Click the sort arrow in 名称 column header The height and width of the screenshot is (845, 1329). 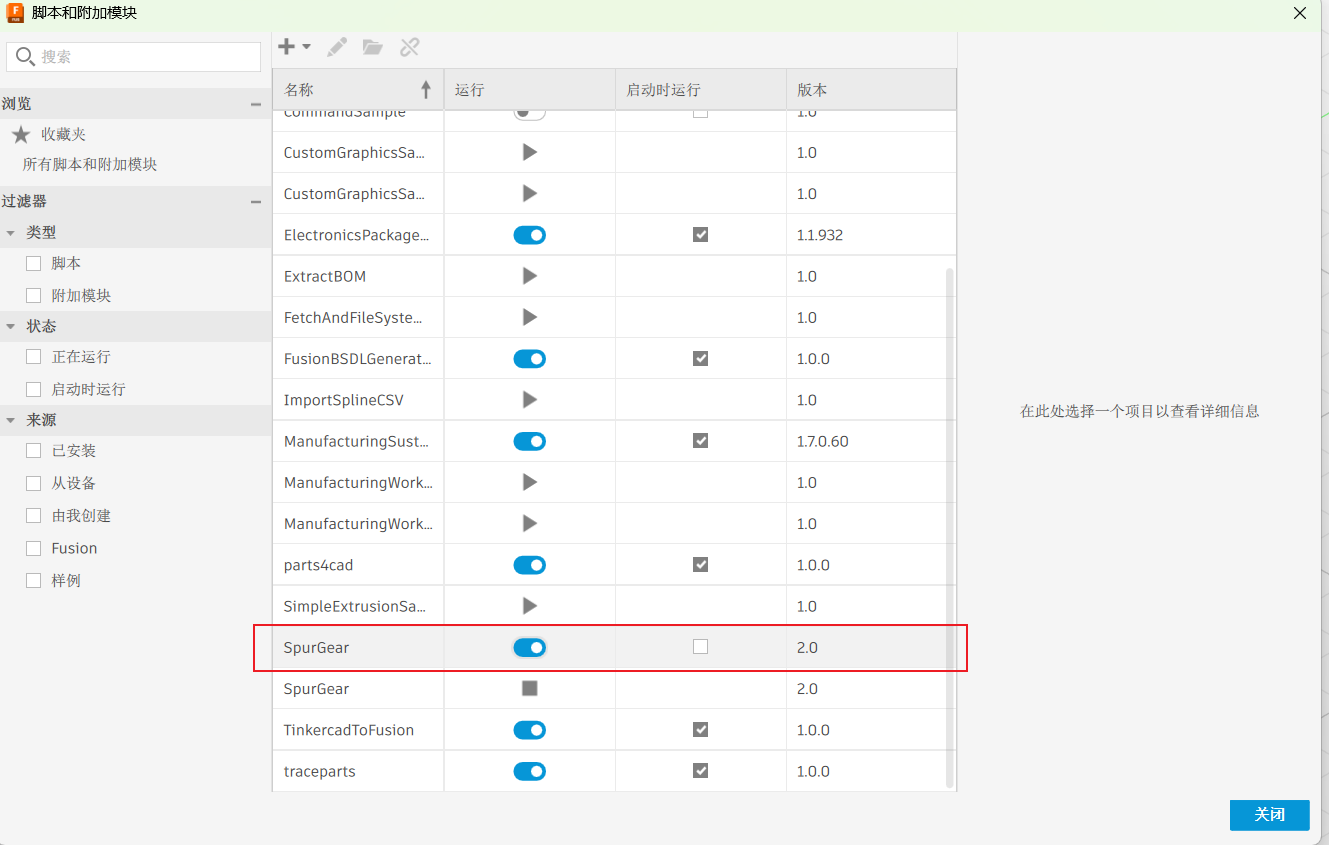tap(426, 90)
